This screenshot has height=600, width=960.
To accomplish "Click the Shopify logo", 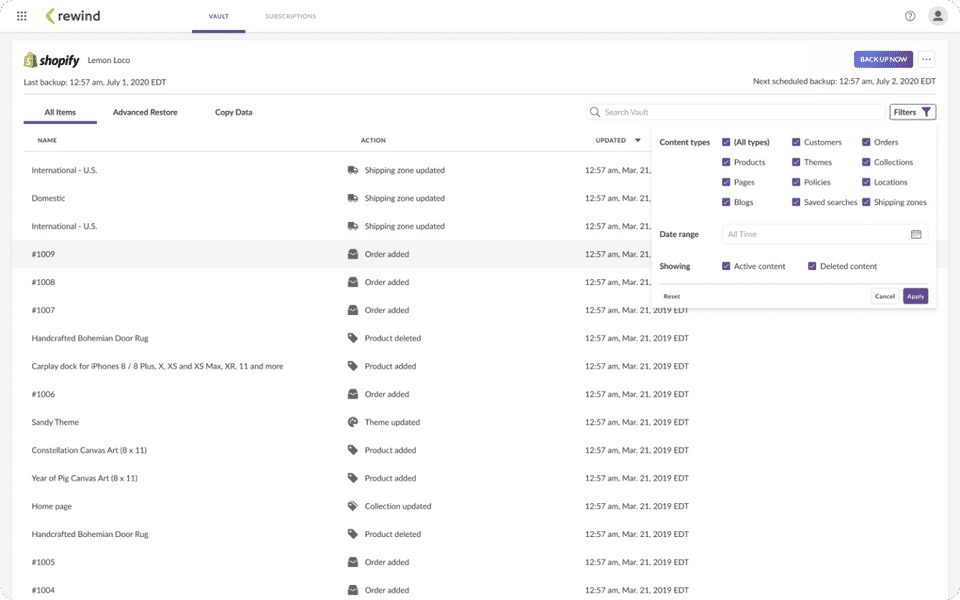I will tap(51, 60).
